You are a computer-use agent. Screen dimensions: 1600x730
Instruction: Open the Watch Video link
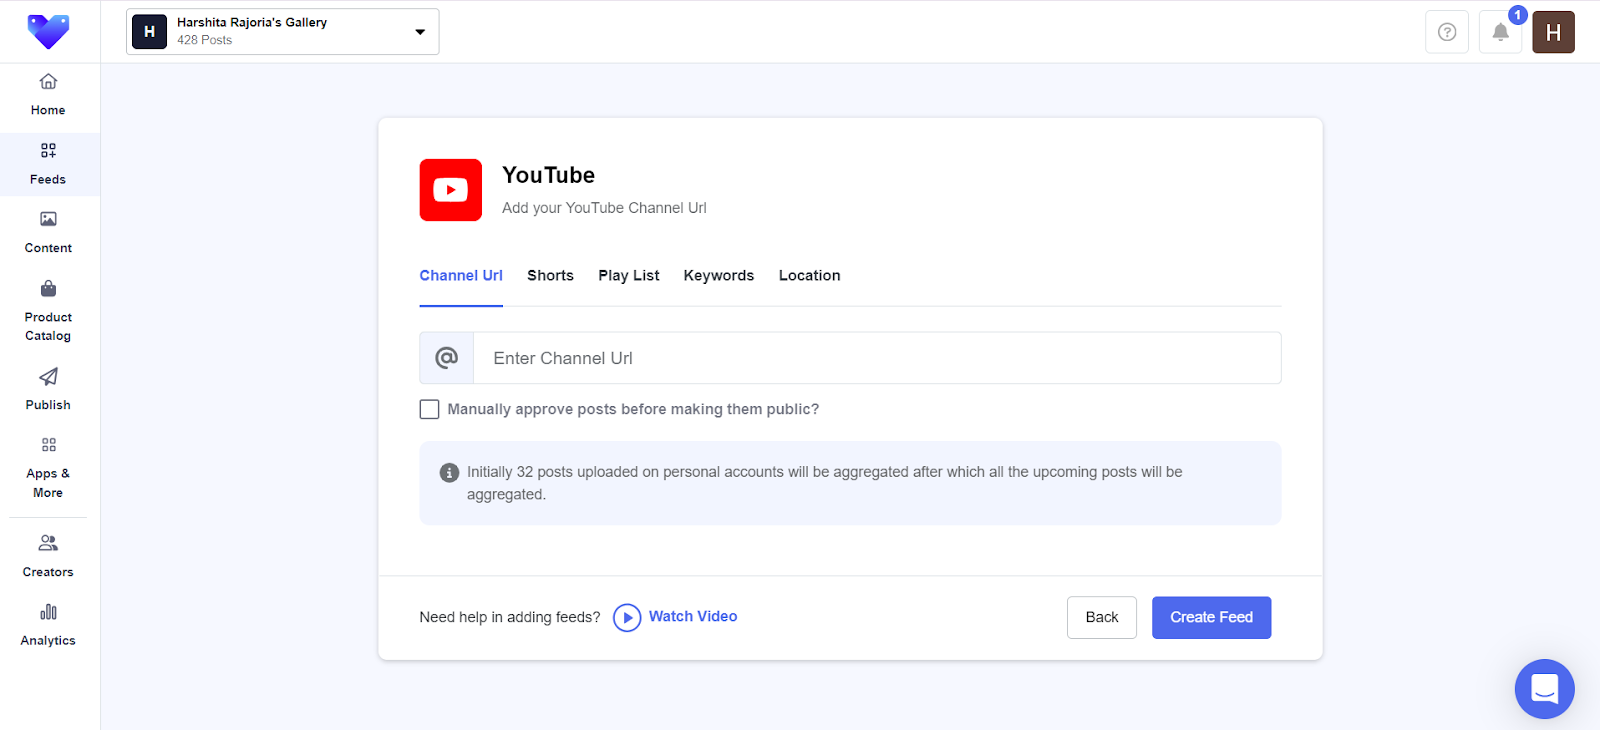point(693,617)
